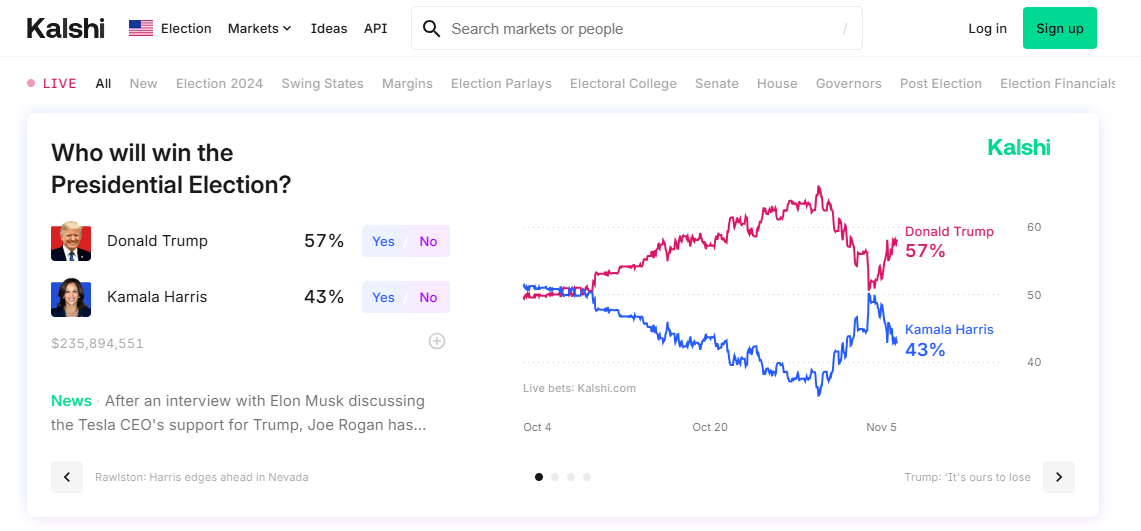Click the Donald Trump 57% chart label
This screenshot has height=531, width=1141.
pyautogui.click(x=949, y=241)
